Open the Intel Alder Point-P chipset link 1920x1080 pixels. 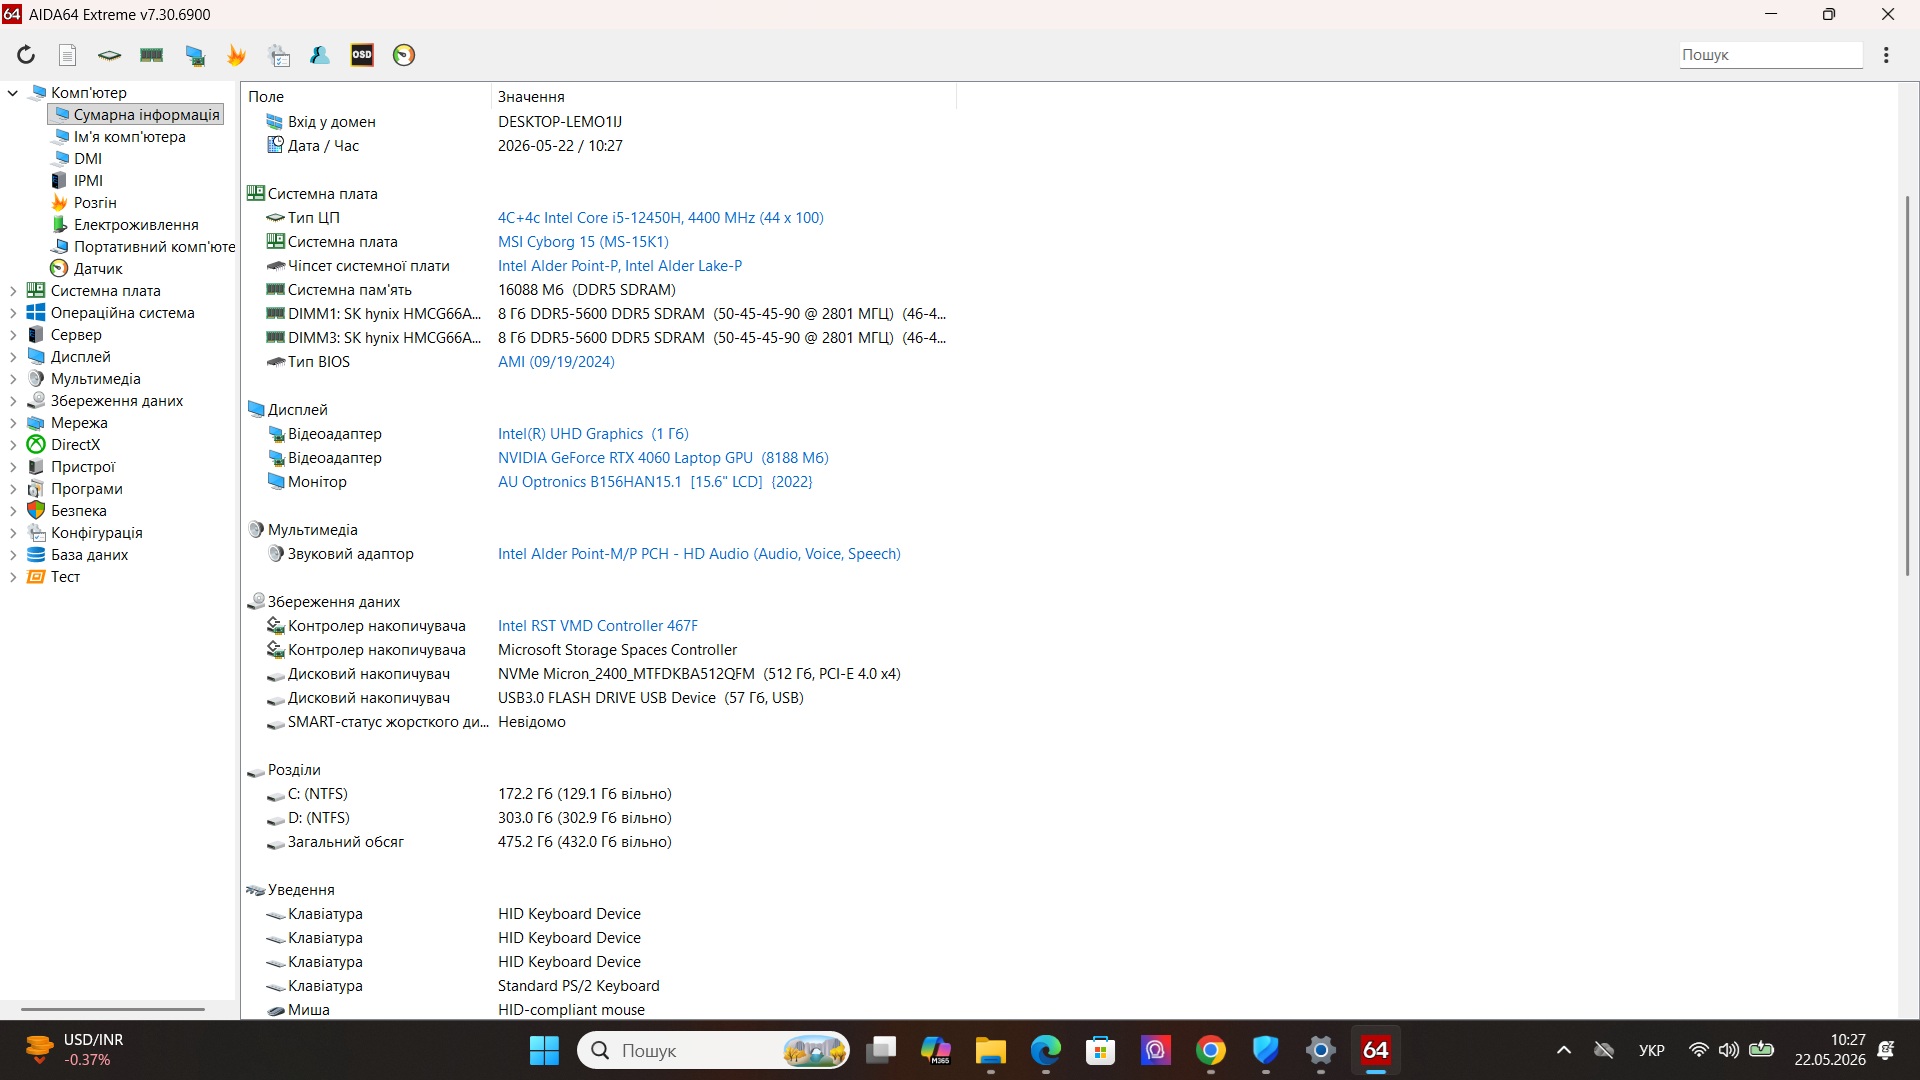[x=620, y=266]
